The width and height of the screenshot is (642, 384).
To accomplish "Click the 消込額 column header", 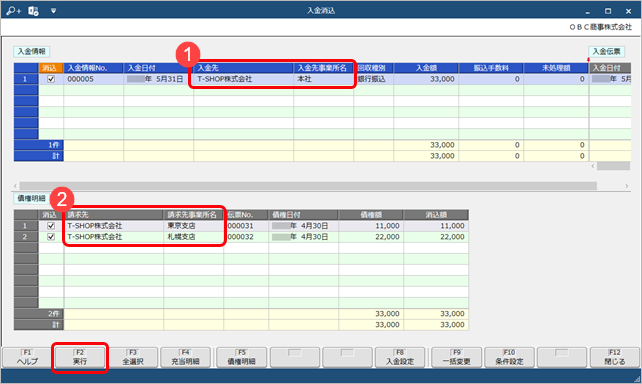I will coord(436,215).
